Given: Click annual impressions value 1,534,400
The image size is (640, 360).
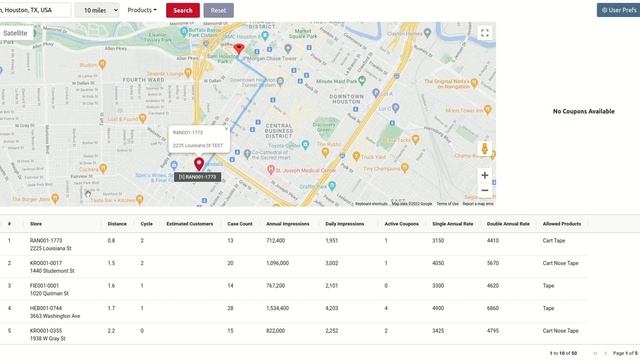Looking at the screenshot, I should click(277, 308).
